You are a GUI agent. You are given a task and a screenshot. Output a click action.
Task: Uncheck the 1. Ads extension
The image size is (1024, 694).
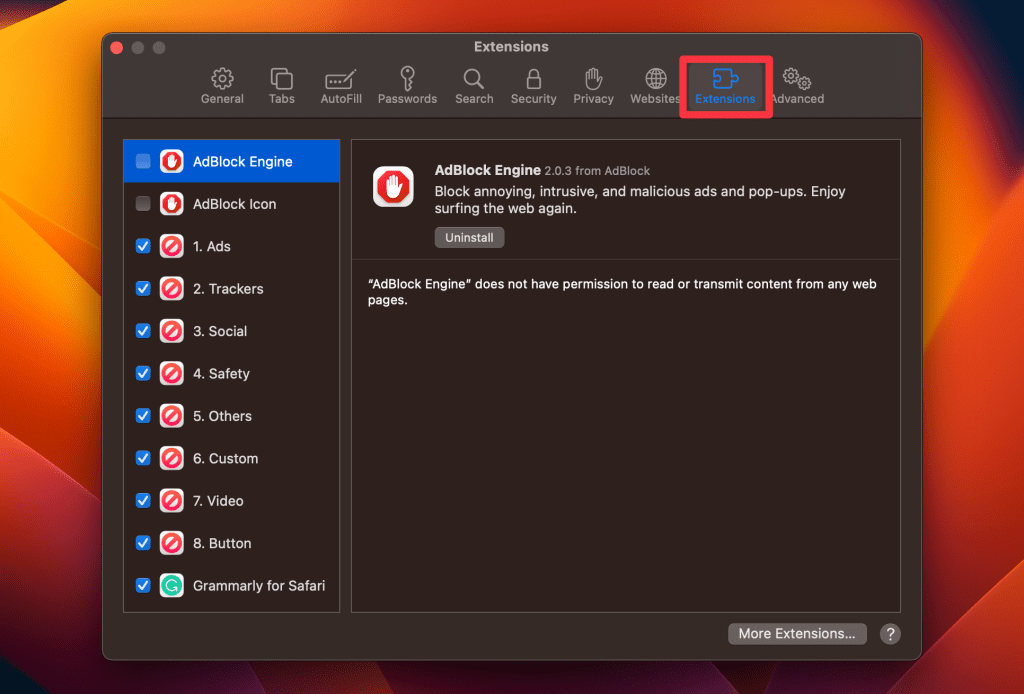click(143, 246)
